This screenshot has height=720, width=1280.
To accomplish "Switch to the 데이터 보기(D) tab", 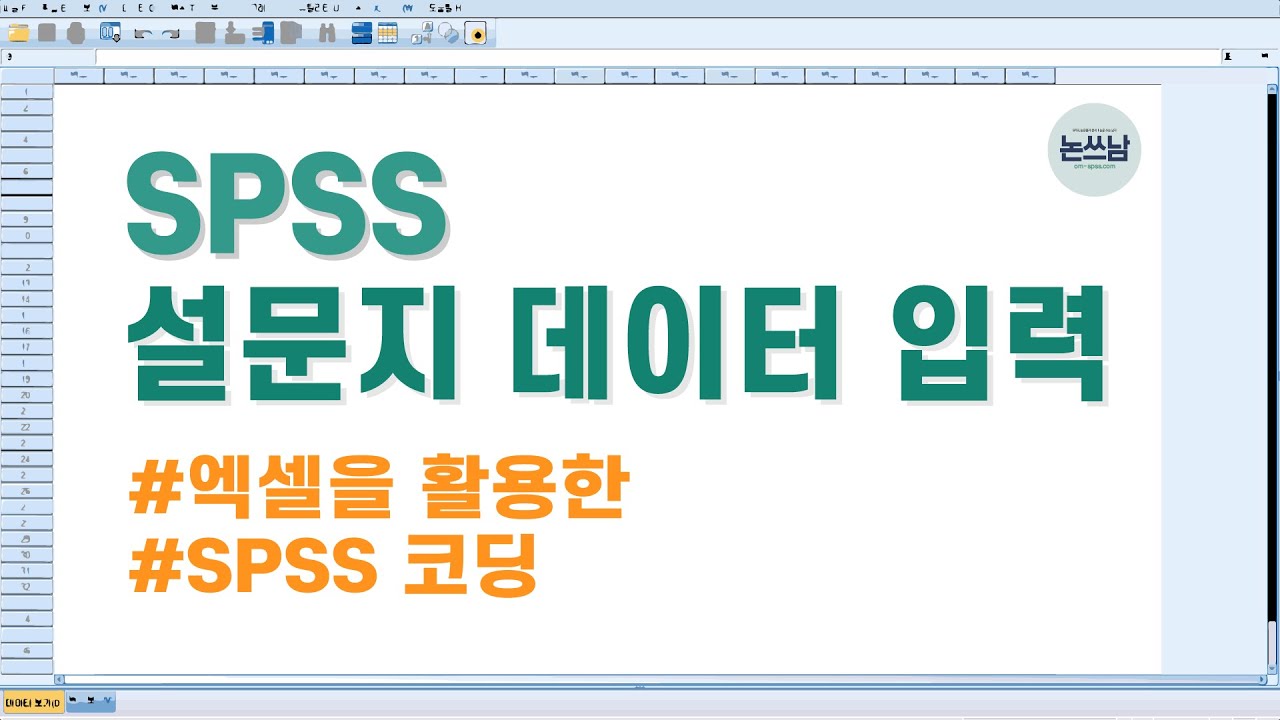I will 33,702.
